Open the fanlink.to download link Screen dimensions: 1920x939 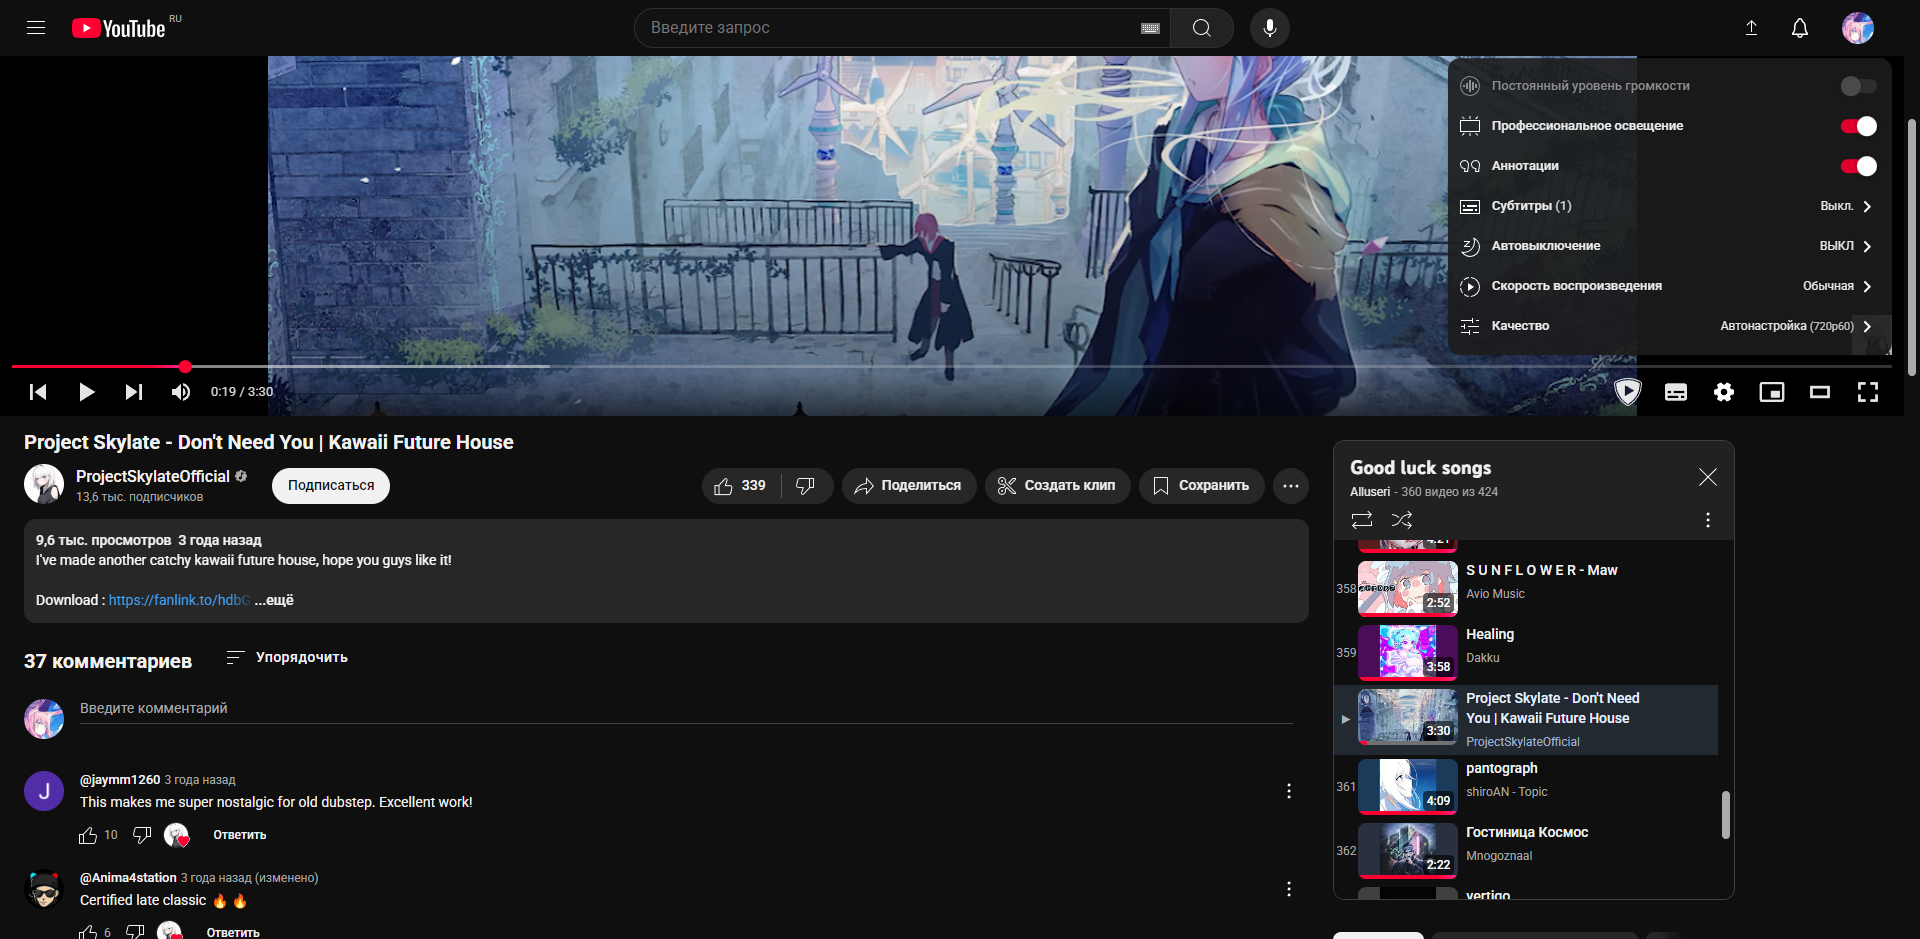coord(179,600)
